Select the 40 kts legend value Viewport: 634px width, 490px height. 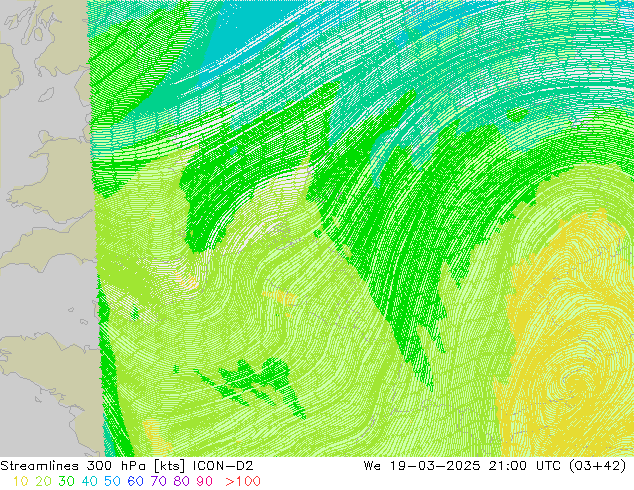tap(89, 481)
